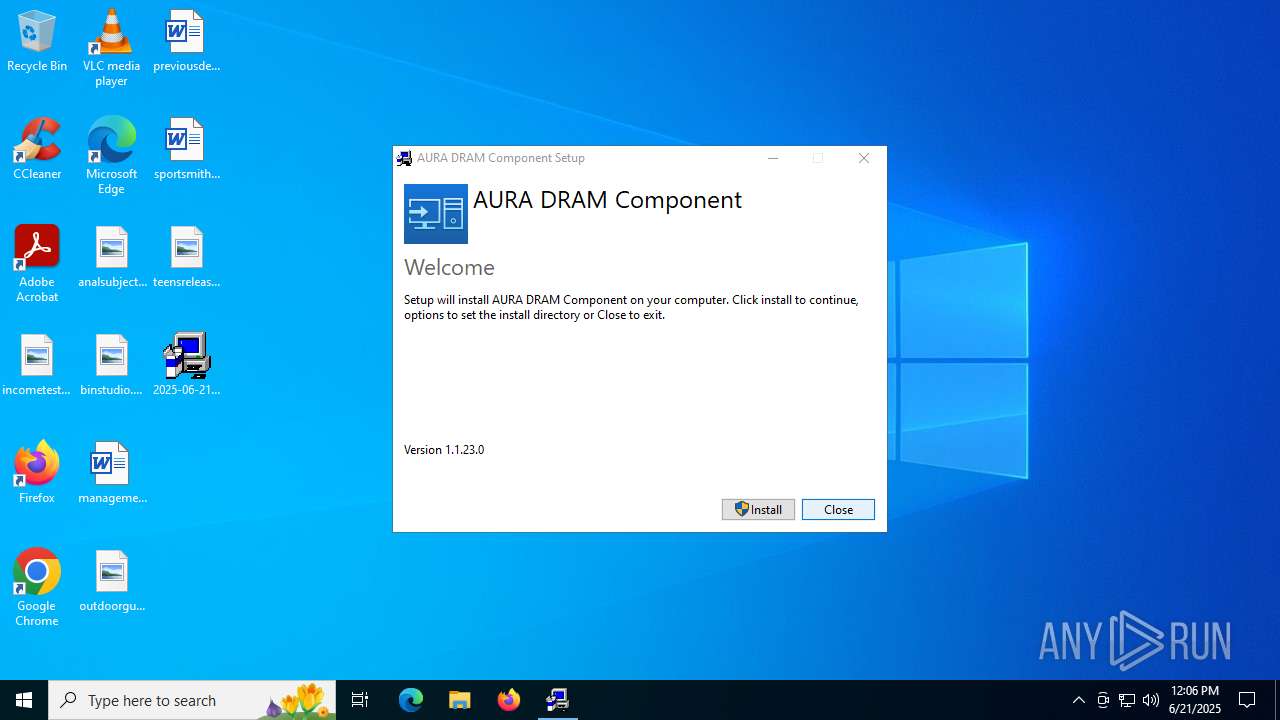Select the previousde... Word document

186,42
